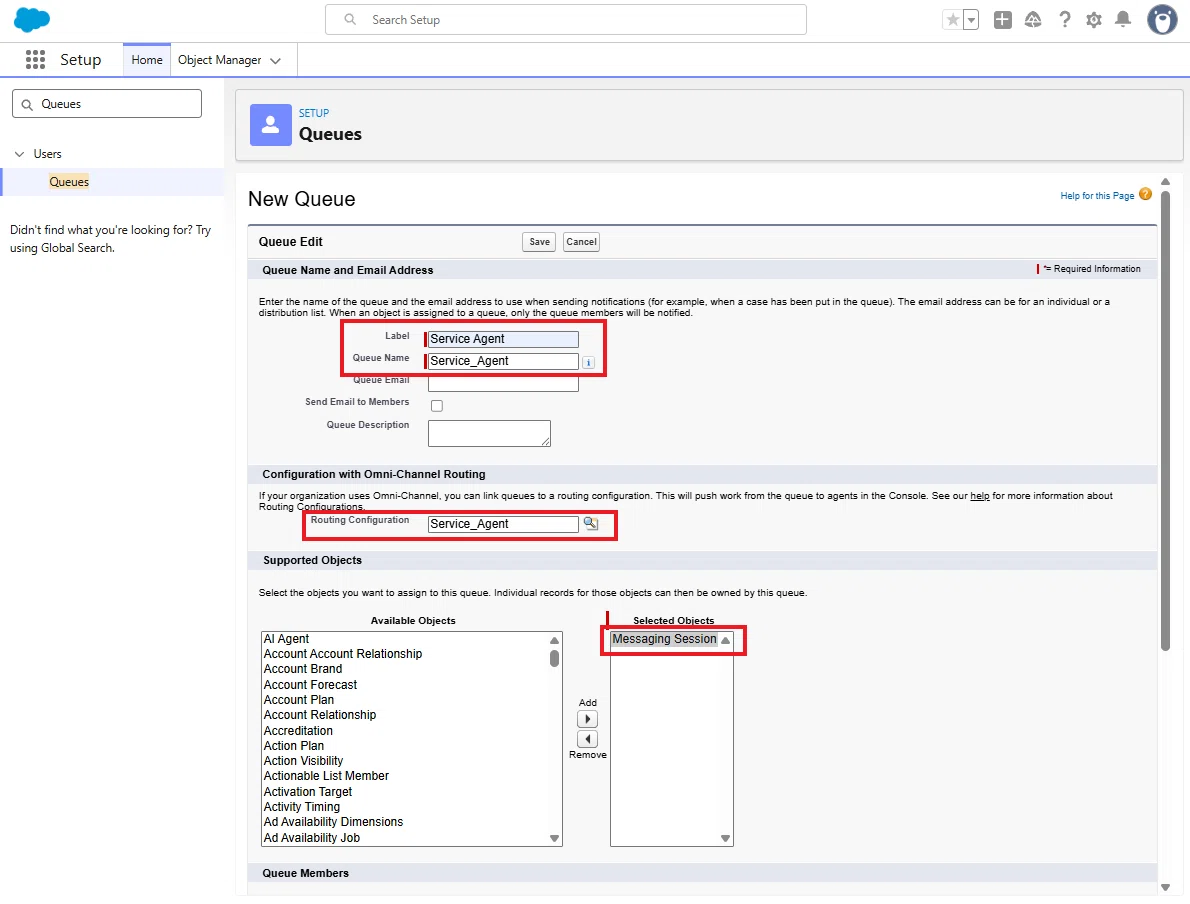Collapse the Users tree section
This screenshot has height=904, width=1190.
20,154
